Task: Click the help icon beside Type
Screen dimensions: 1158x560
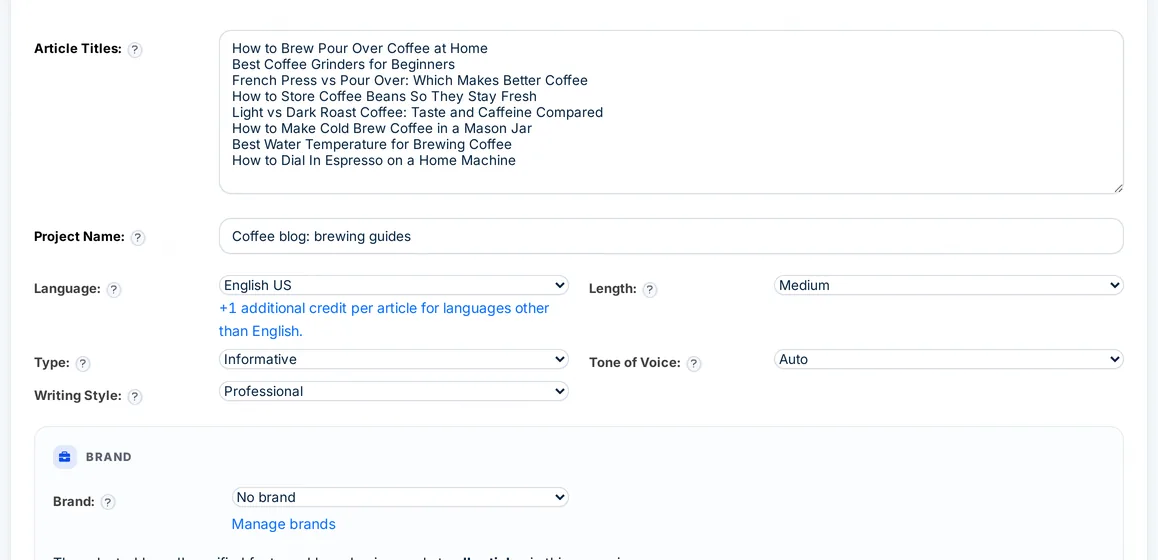Action: point(83,363)
